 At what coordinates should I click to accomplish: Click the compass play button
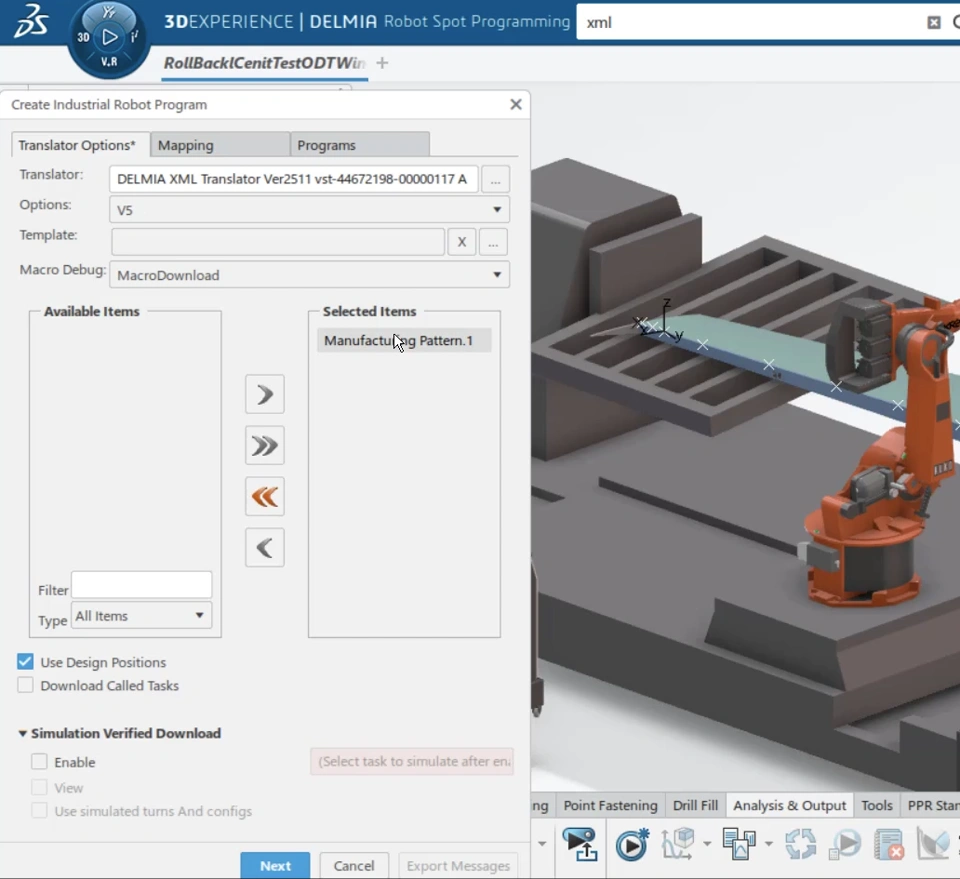(x=110, y=37)
